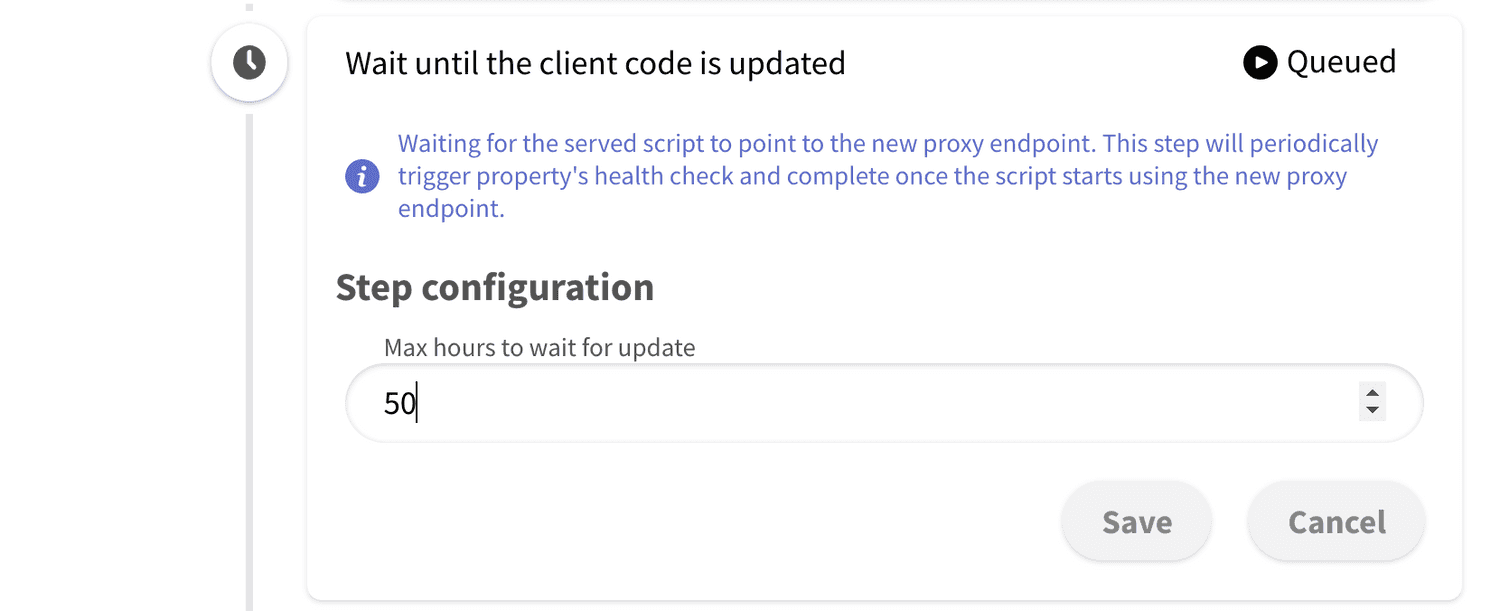Cancel the step configuration changes
This screenshot has width=1500, height=611.
click(1336, 522)
